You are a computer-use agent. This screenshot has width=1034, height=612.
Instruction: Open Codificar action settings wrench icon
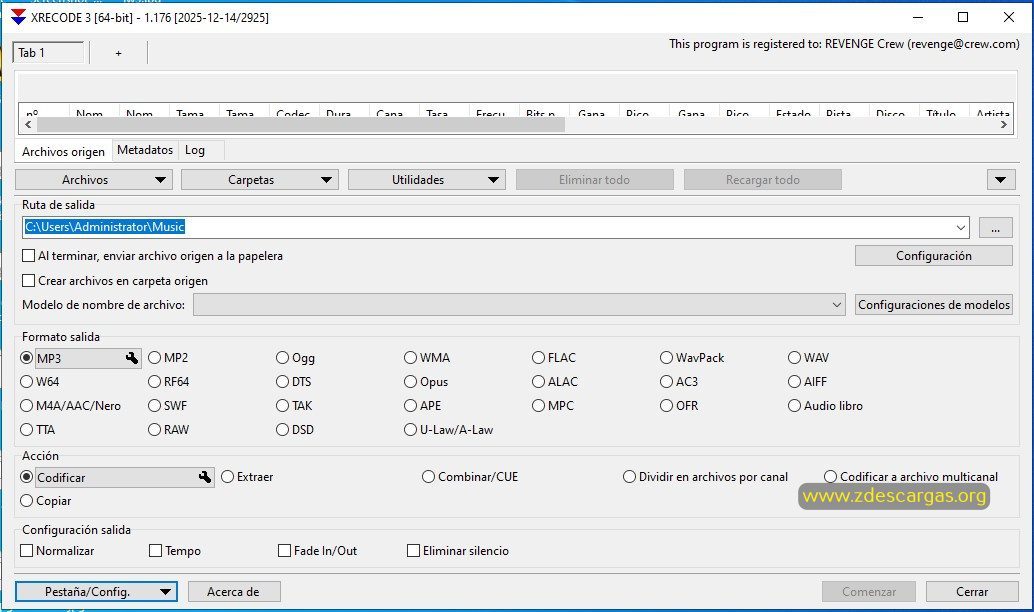click(x=205, y=477)
